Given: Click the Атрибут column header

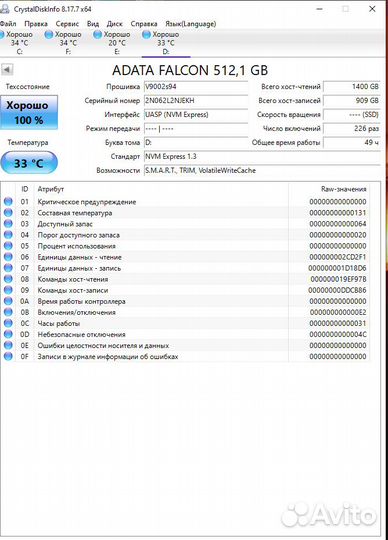Looking at the screenshot, I should (51, 189).
